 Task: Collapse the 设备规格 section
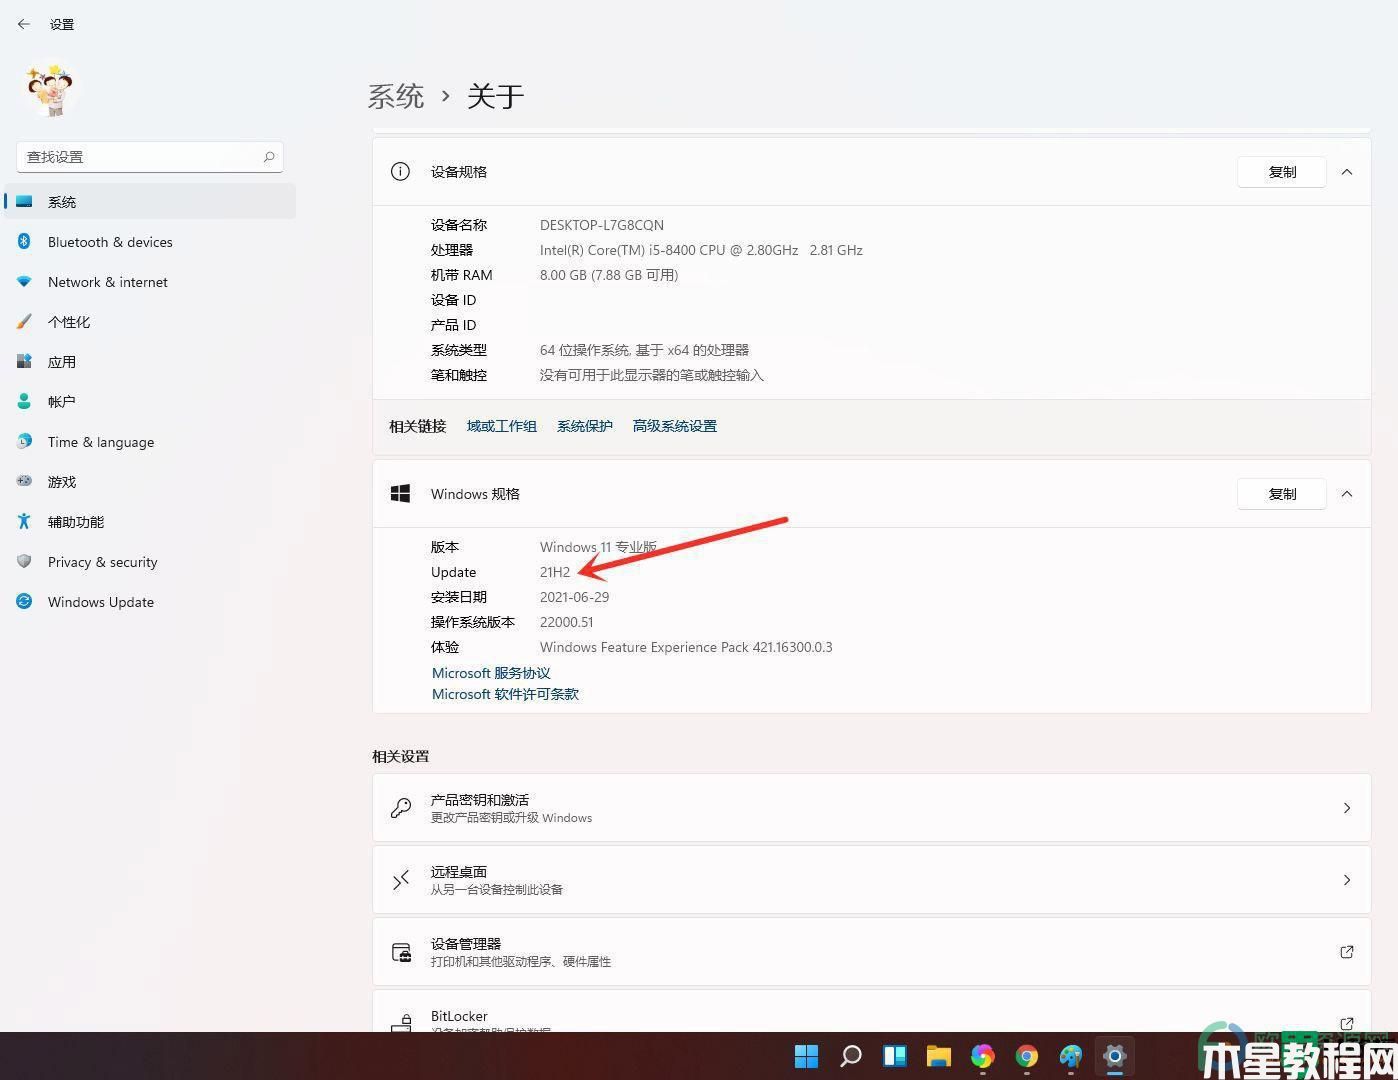pyautogui.click(x=1347, y=172)
